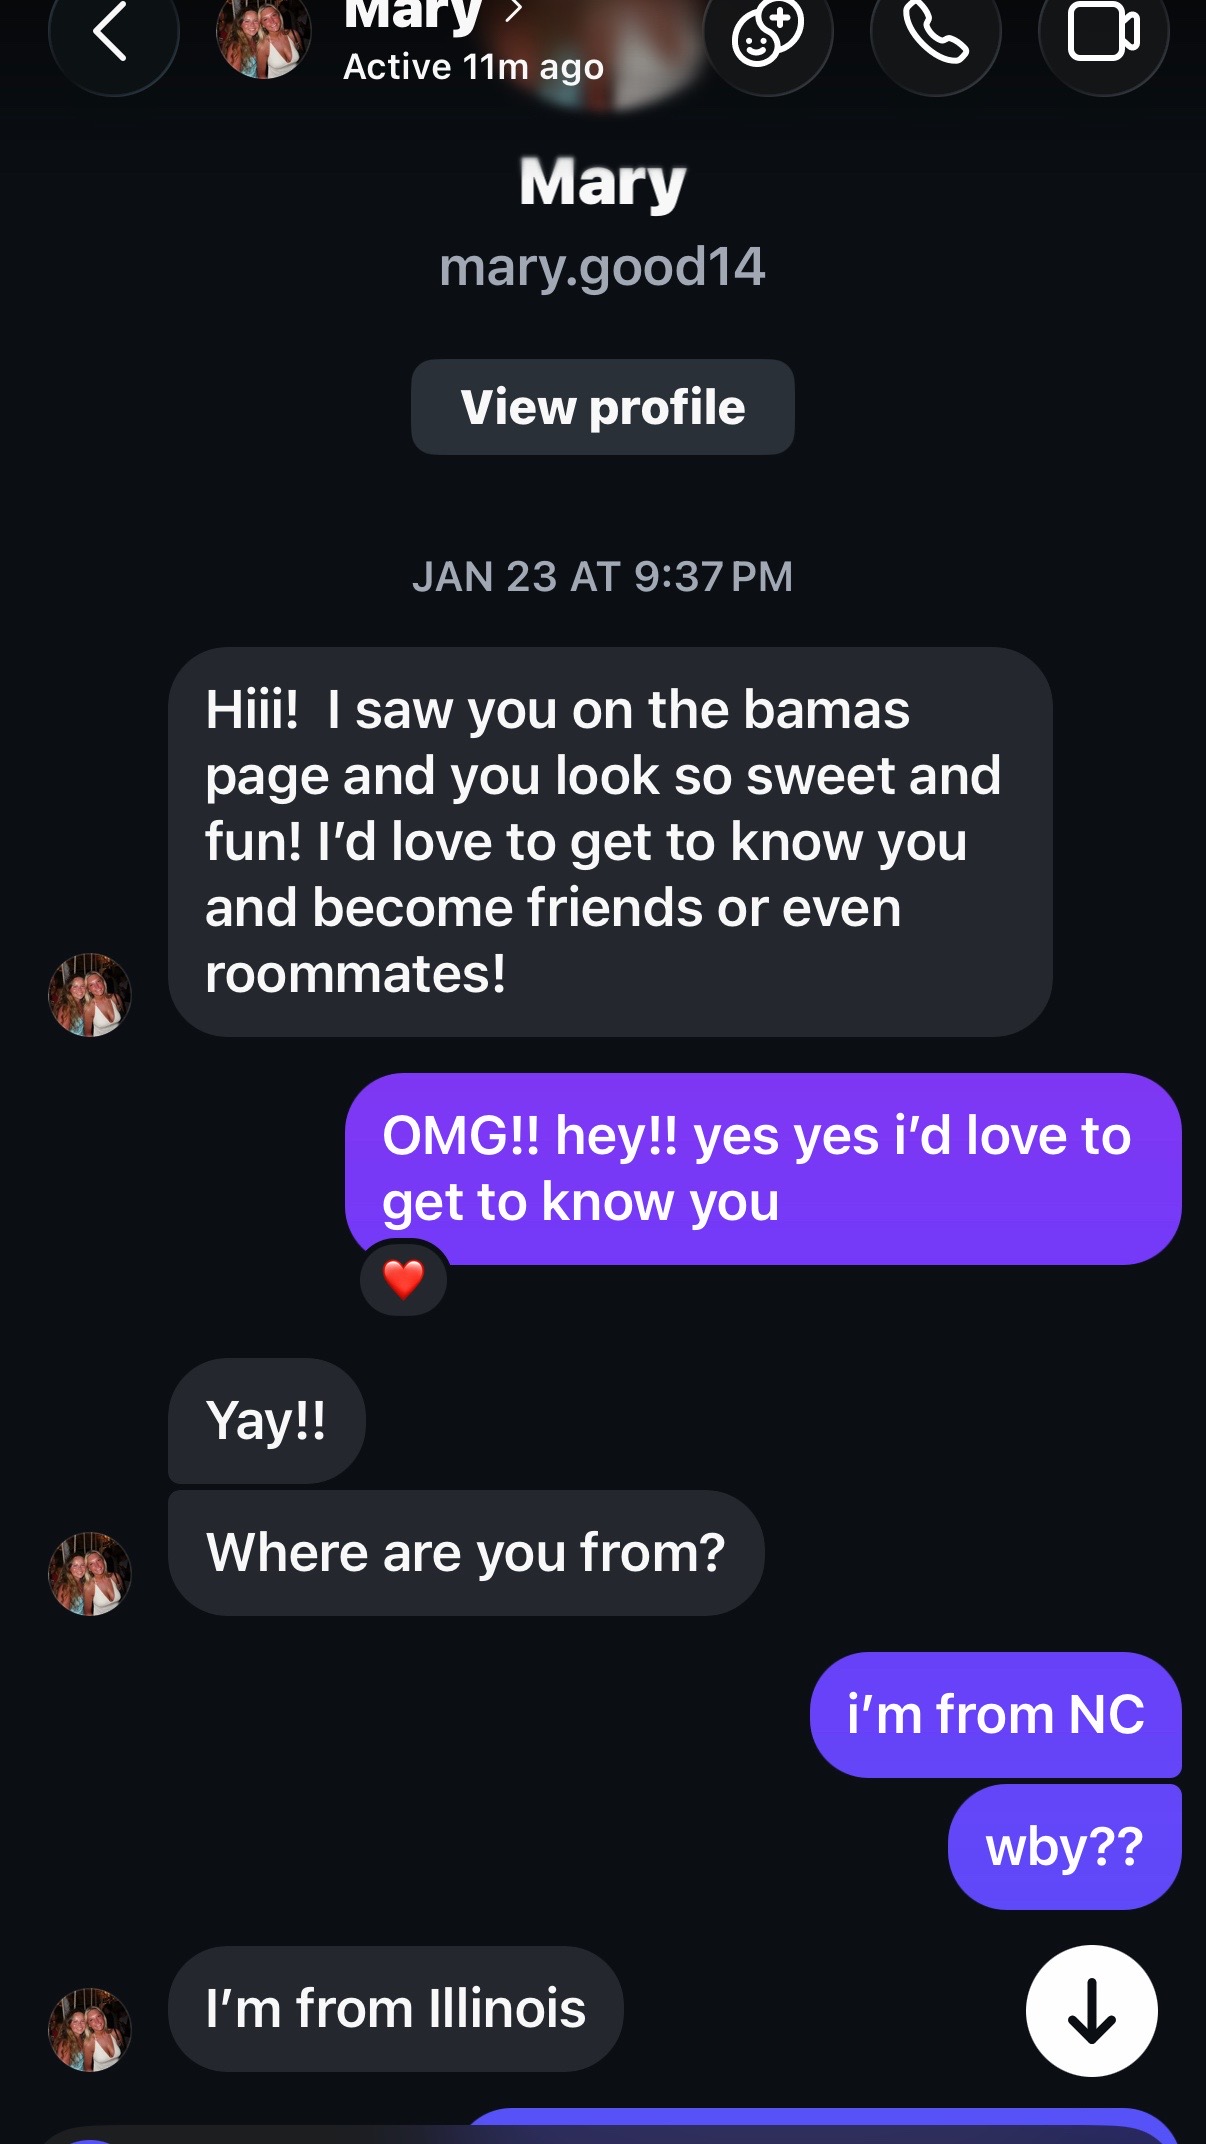Tap avatar next to "I'm from Illinois"

tap(90, 2030)
